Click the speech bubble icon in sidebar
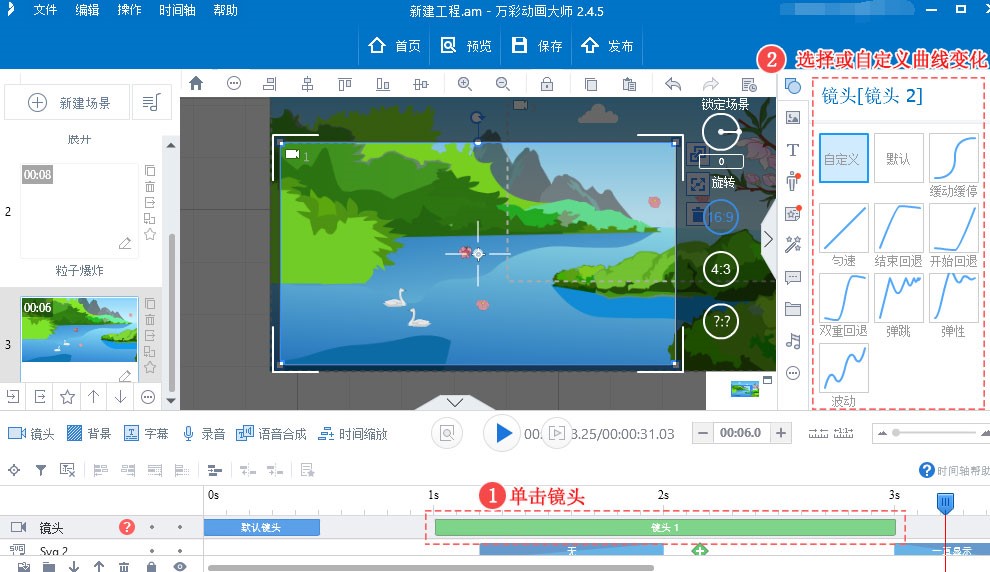This screenshot has height=572, width=990. (793, 277)
